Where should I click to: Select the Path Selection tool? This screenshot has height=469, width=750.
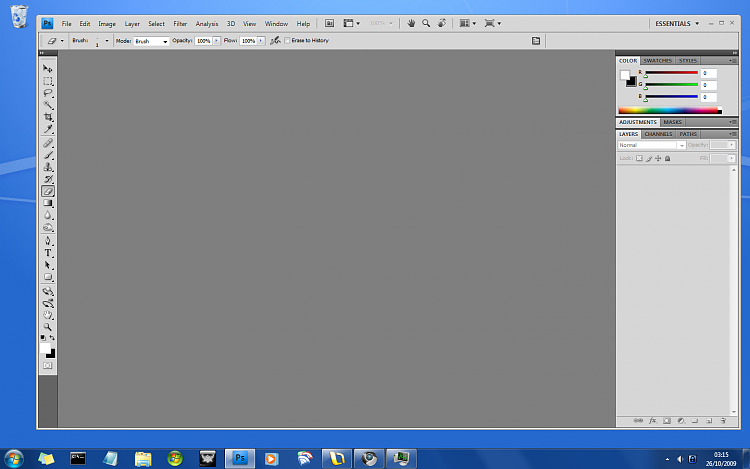tap(47, 265)
